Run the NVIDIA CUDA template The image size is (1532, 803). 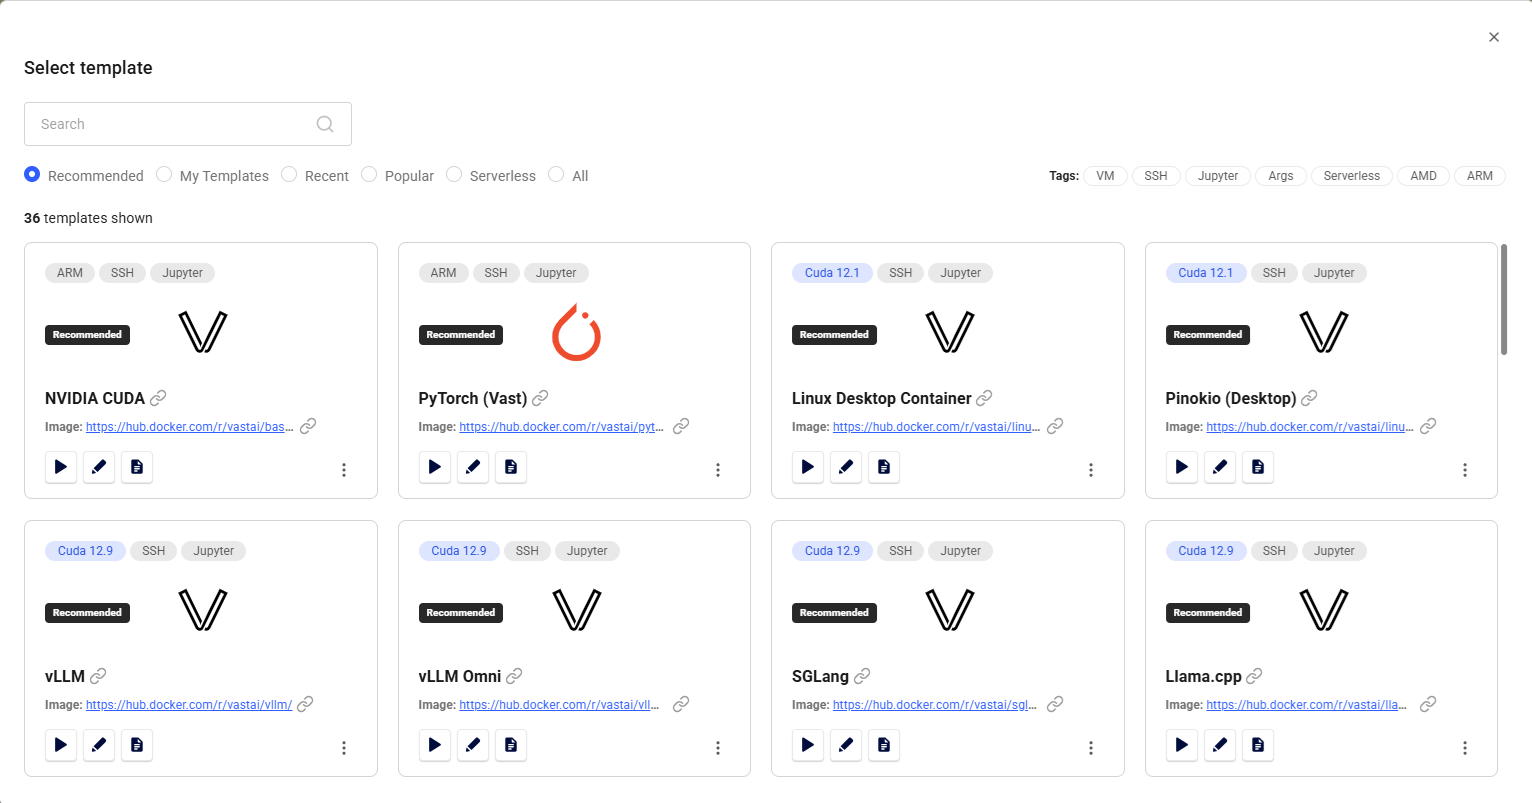coord(60,467)
